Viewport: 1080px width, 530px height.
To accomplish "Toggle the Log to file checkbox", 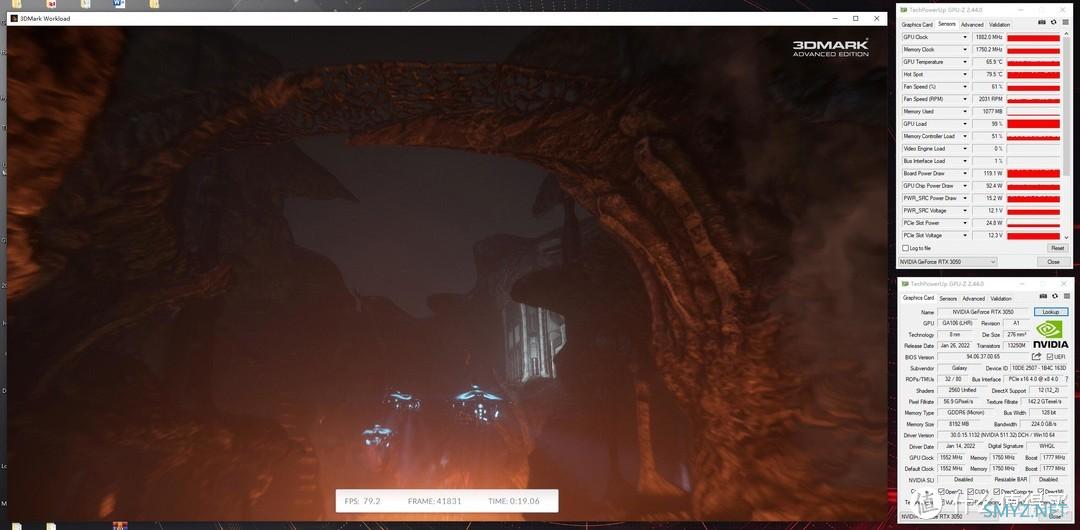I will pos(905,248).
